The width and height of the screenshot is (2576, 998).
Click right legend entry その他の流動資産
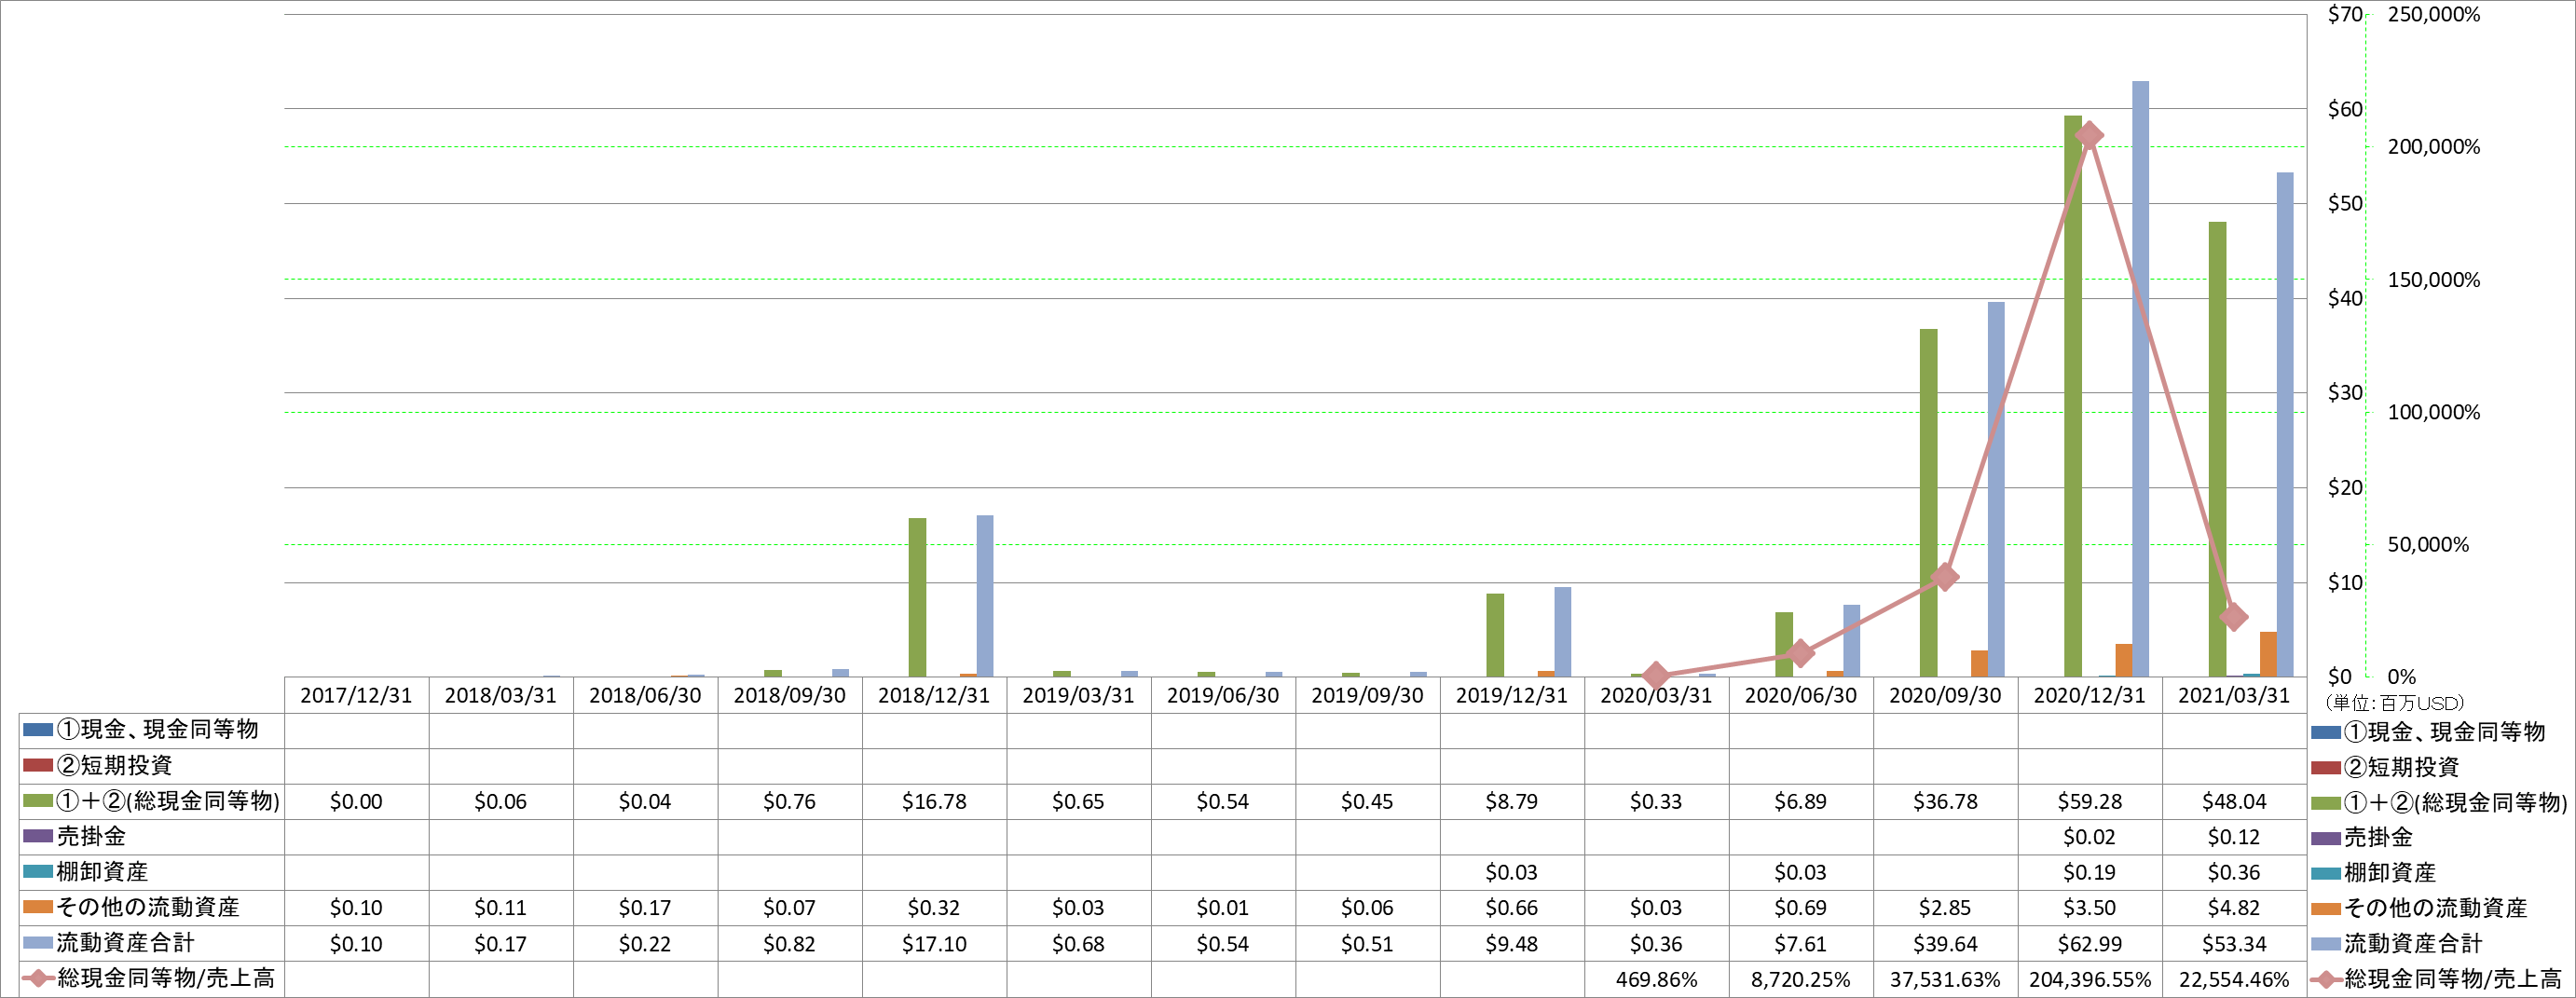(x=2435, y=908)
